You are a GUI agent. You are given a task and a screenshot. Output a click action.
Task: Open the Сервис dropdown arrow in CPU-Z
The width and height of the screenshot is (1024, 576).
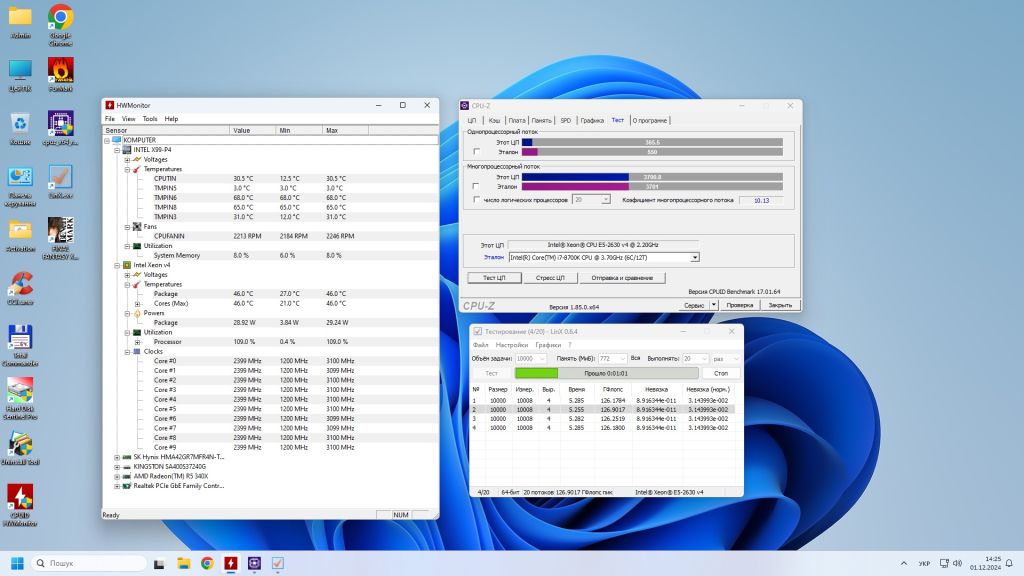(714, 305)
